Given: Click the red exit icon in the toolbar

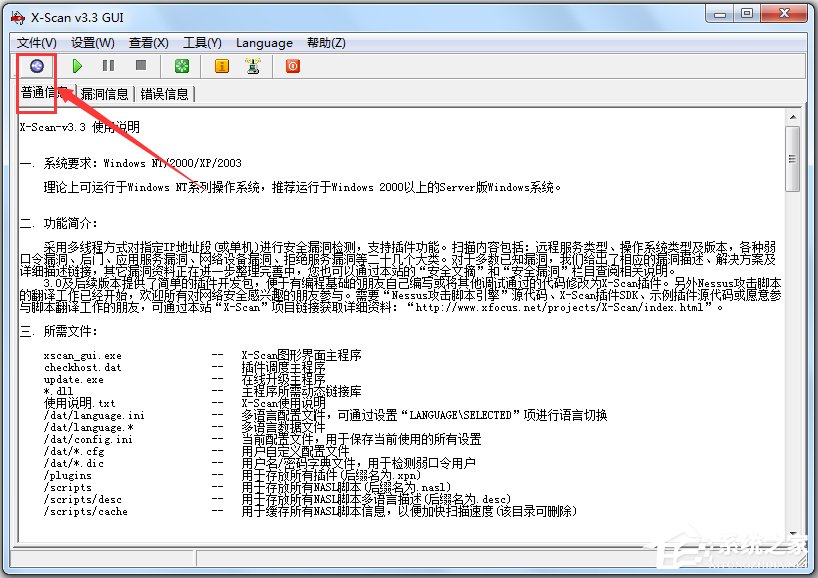Looking at the screenshot, I should click(293, 66).
